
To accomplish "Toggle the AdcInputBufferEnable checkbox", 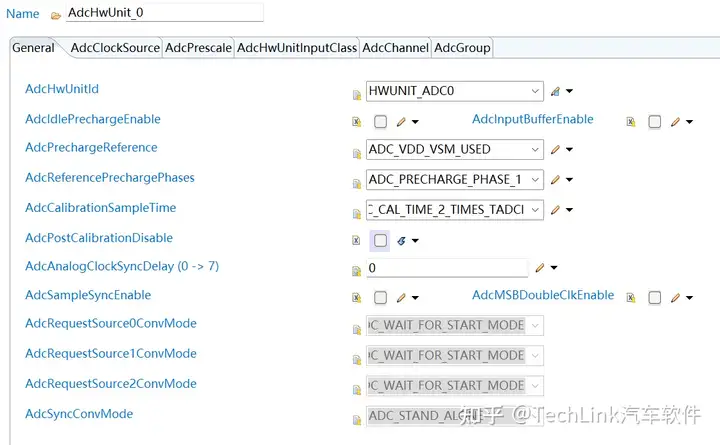I will point(654,122).
